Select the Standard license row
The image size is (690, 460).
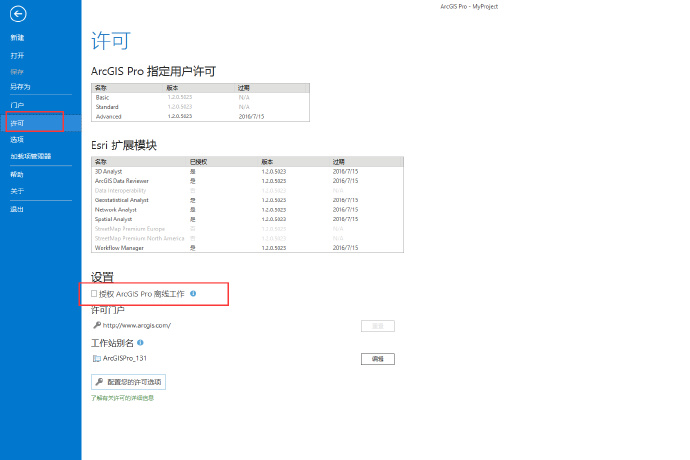tap(200, 107)
